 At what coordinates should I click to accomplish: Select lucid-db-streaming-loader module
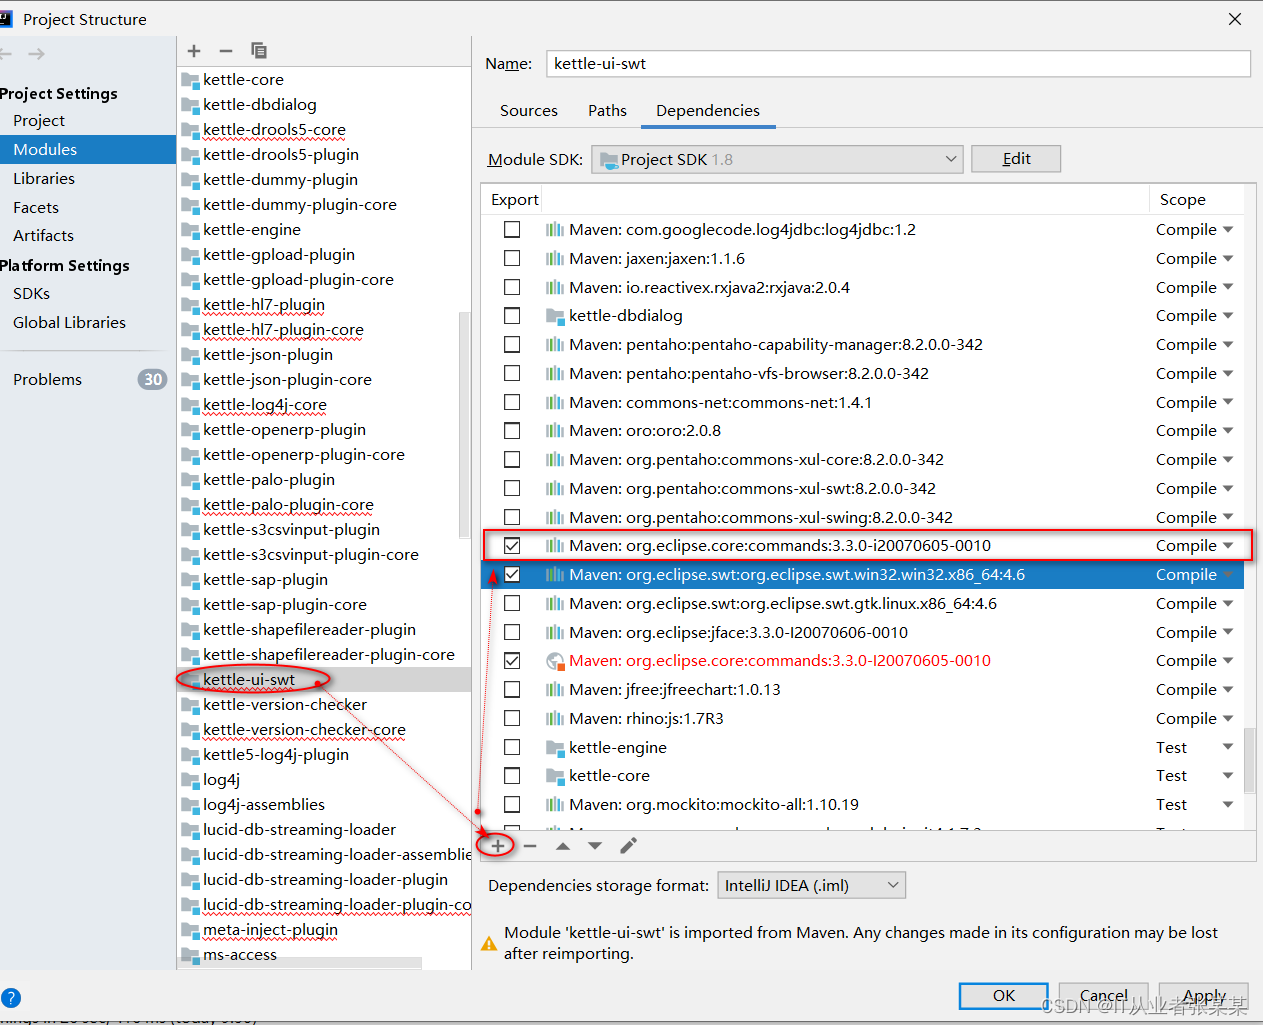pos(299,830)
